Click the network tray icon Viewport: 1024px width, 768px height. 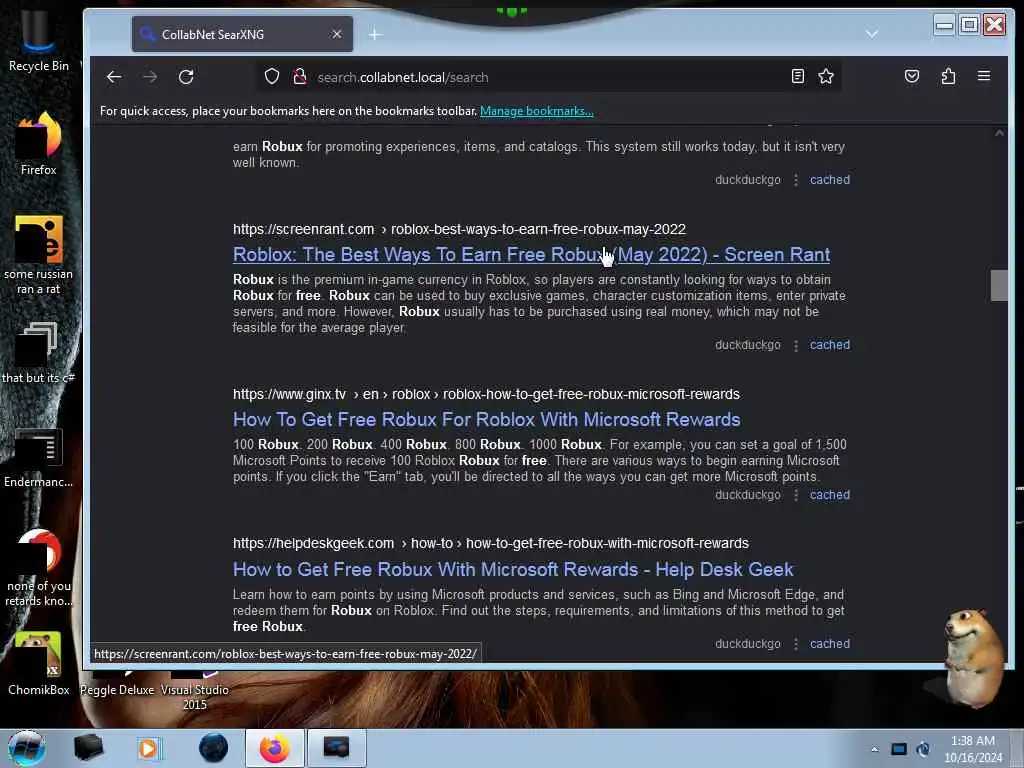point(899,749)
